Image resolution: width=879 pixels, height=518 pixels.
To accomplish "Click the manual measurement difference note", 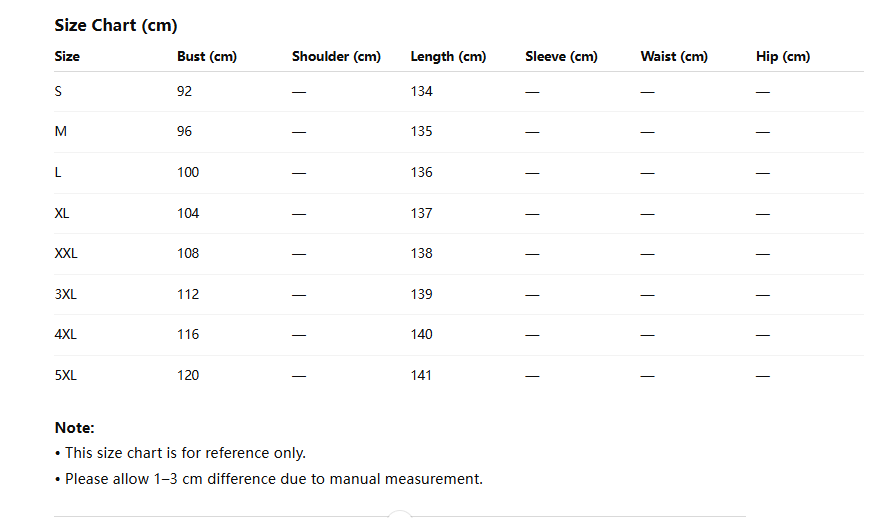I will (269, 479).
